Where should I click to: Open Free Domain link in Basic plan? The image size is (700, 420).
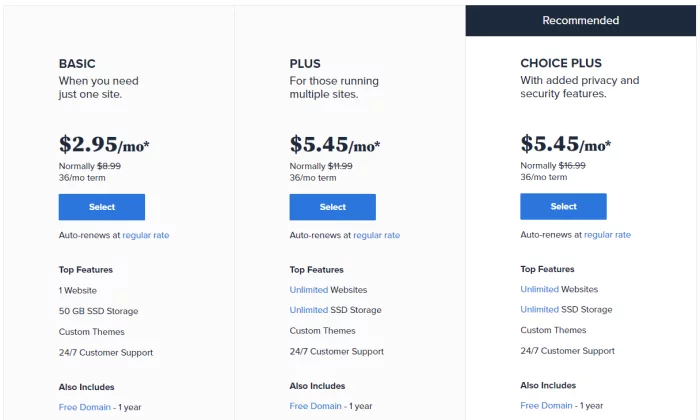tap(85, 406)
